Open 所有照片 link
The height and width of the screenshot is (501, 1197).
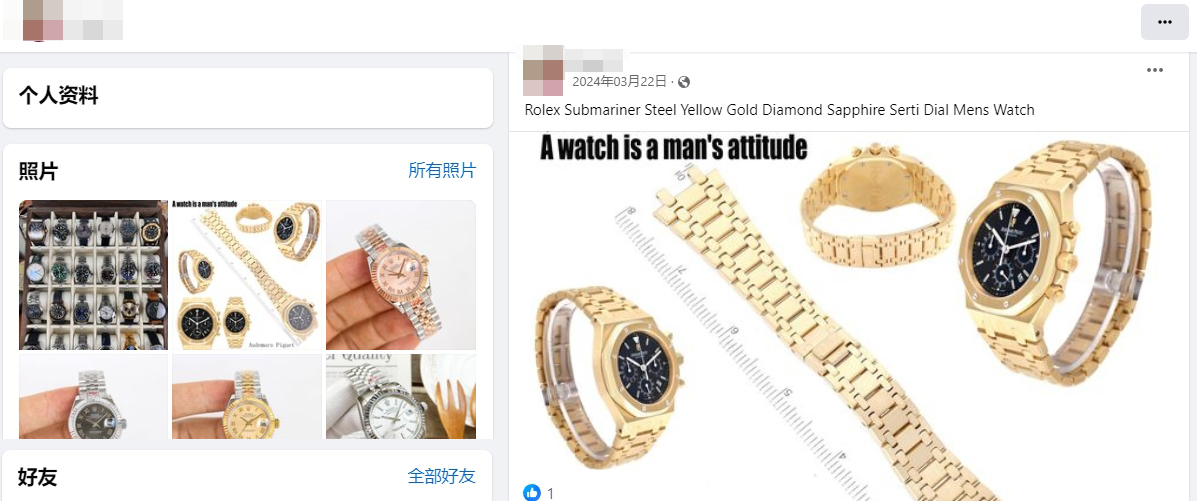442,170
